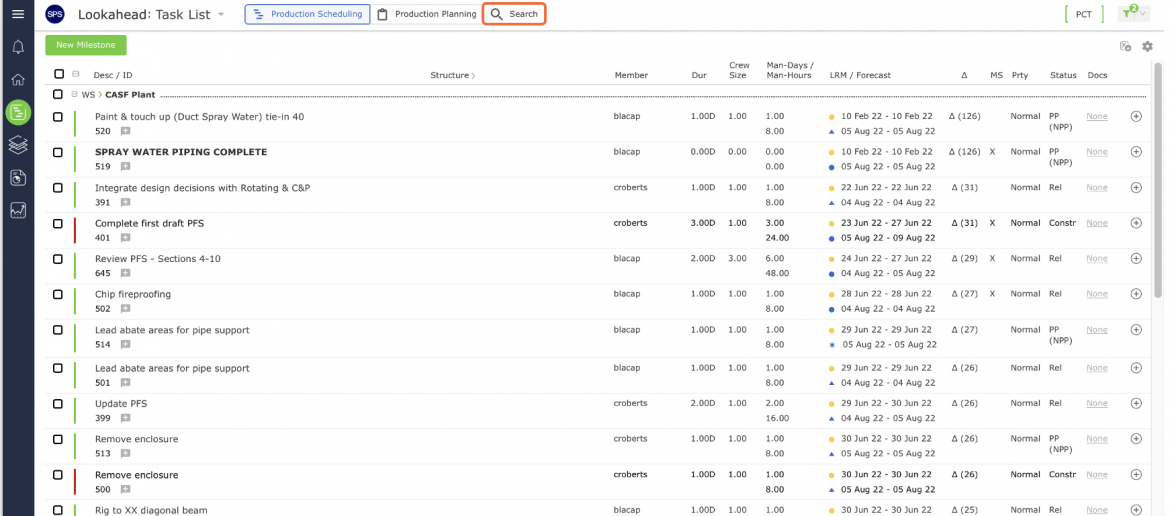Expand the Structure column chevron
Screen dimensions: 1170x516
coord(473,75)
